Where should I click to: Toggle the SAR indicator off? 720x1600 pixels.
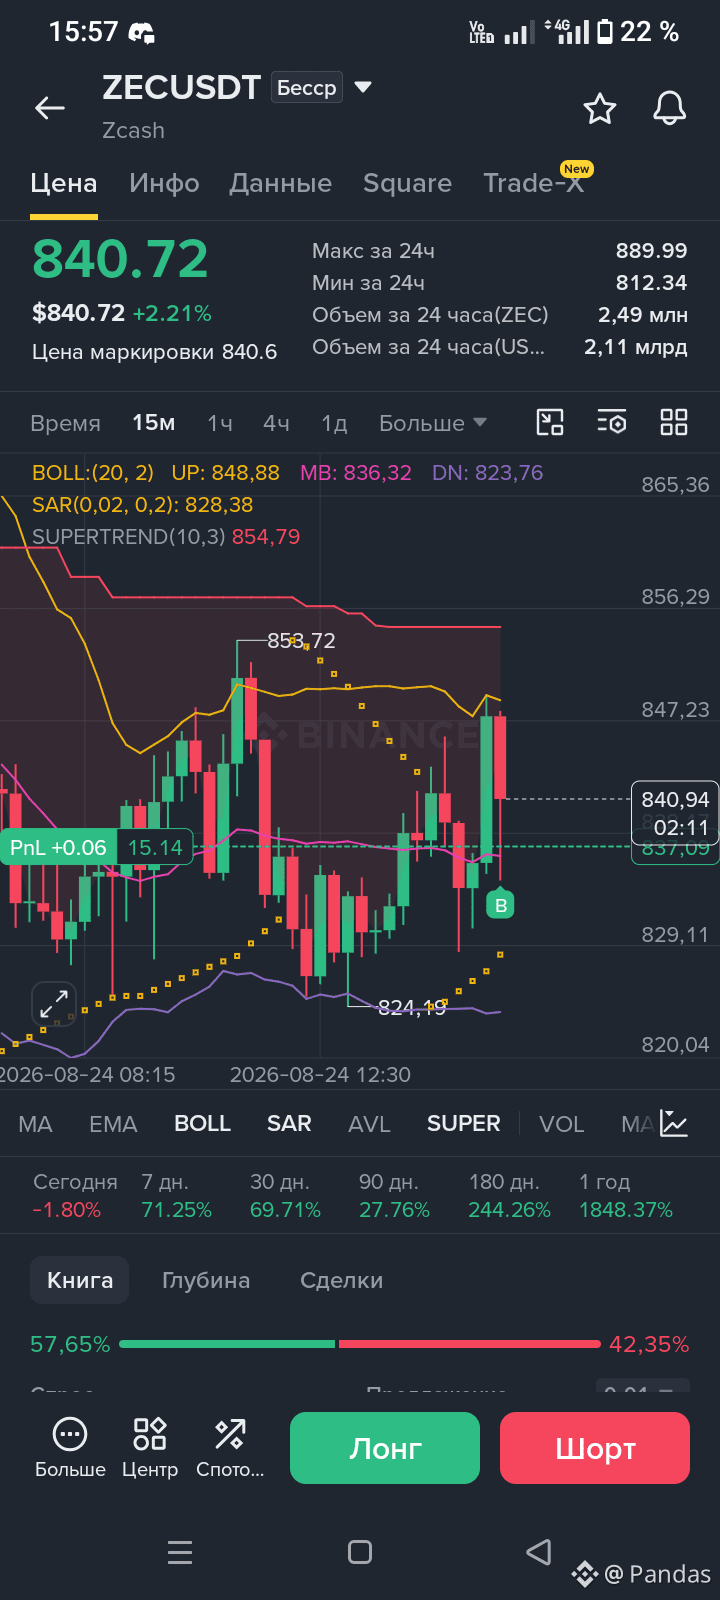[x=289, y=1124]
